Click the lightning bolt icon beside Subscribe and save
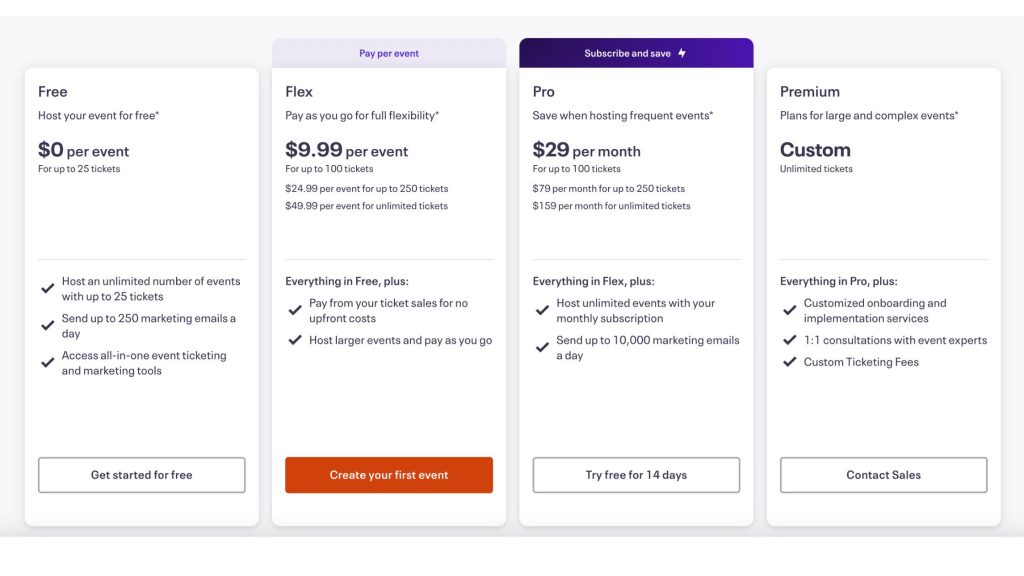Screen dimensions: 1024x576 tap(682, 53)
